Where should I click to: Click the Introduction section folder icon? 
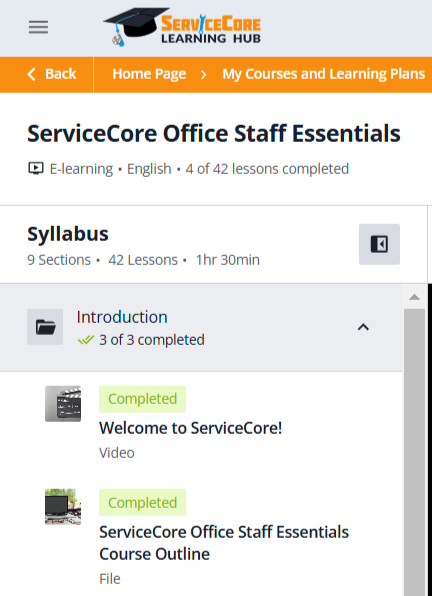coord(45,327)
